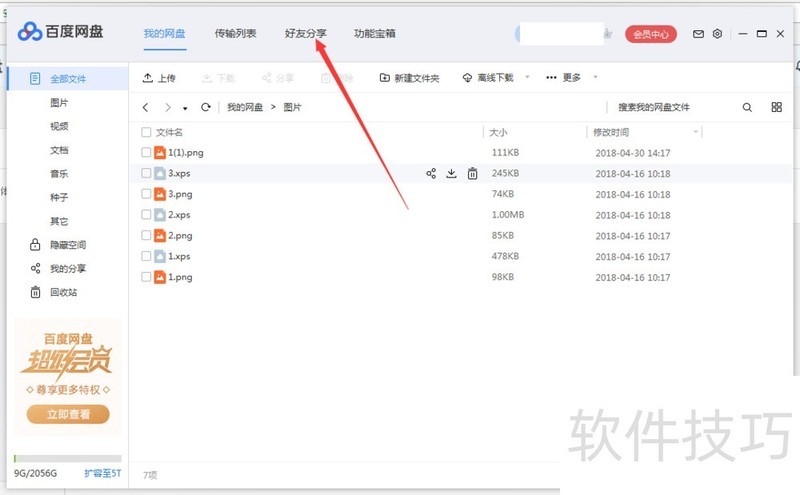The height and width of the screenshot is (495, 800).
Task: Click the three-dot more icon
Action: tap(551, 78)
